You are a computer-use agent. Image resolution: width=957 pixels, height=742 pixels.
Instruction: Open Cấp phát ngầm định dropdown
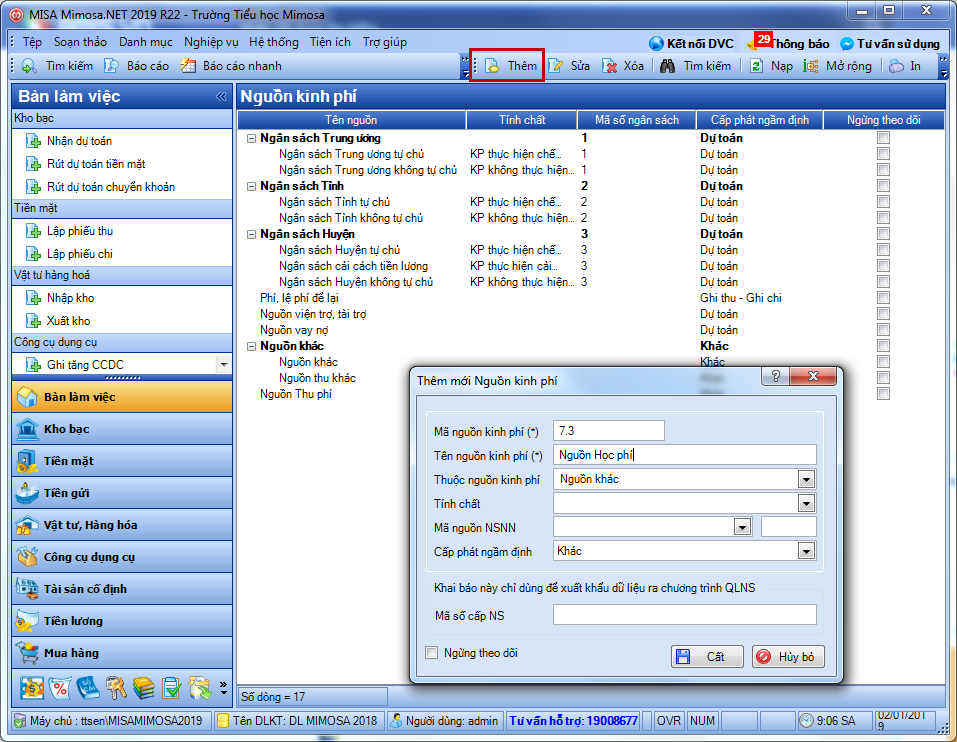click(806, 552)
